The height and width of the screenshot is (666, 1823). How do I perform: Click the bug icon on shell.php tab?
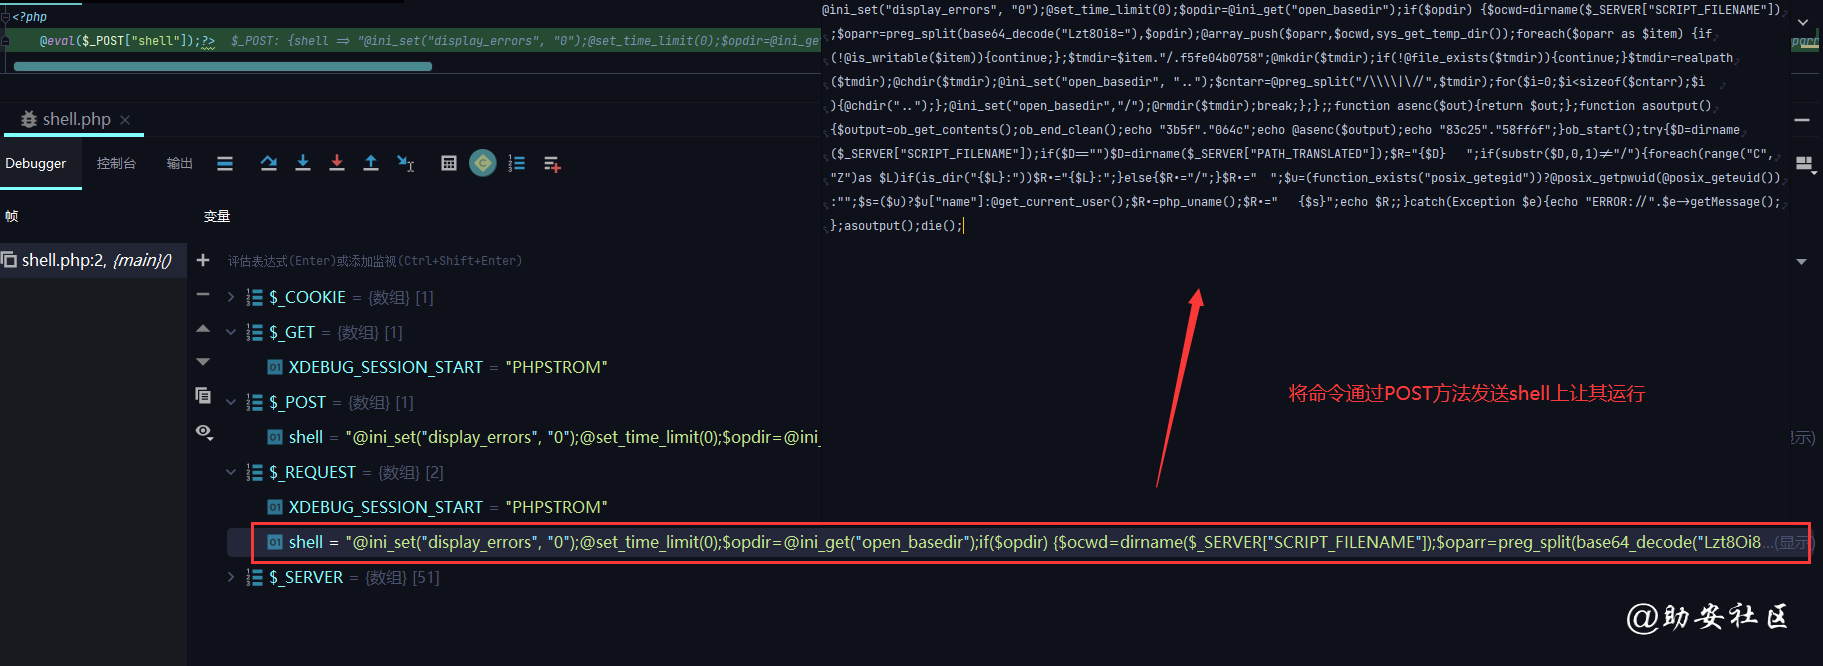pyautogui.click(x=29, y=119)
